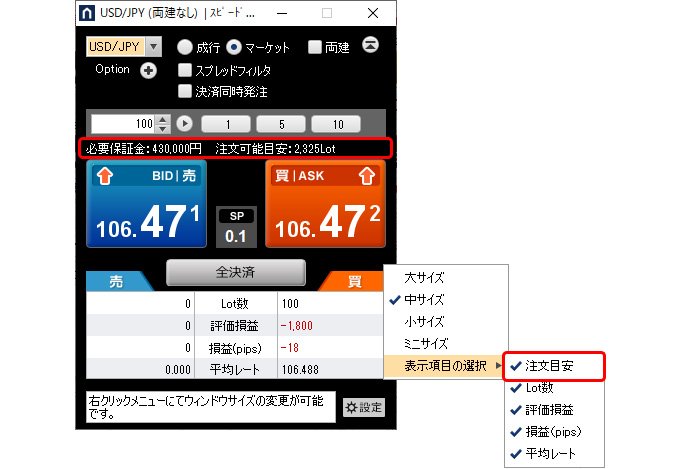Select the マーケット radio button
Screen dimensions: 680x469
234,47
